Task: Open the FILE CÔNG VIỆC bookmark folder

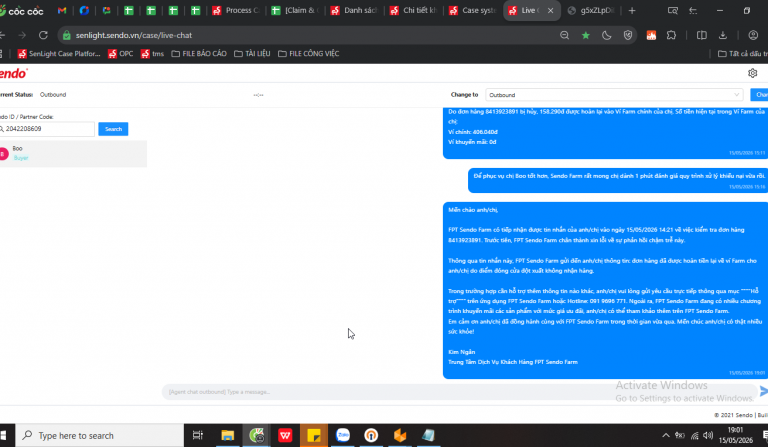Action: tap(309, 54)
